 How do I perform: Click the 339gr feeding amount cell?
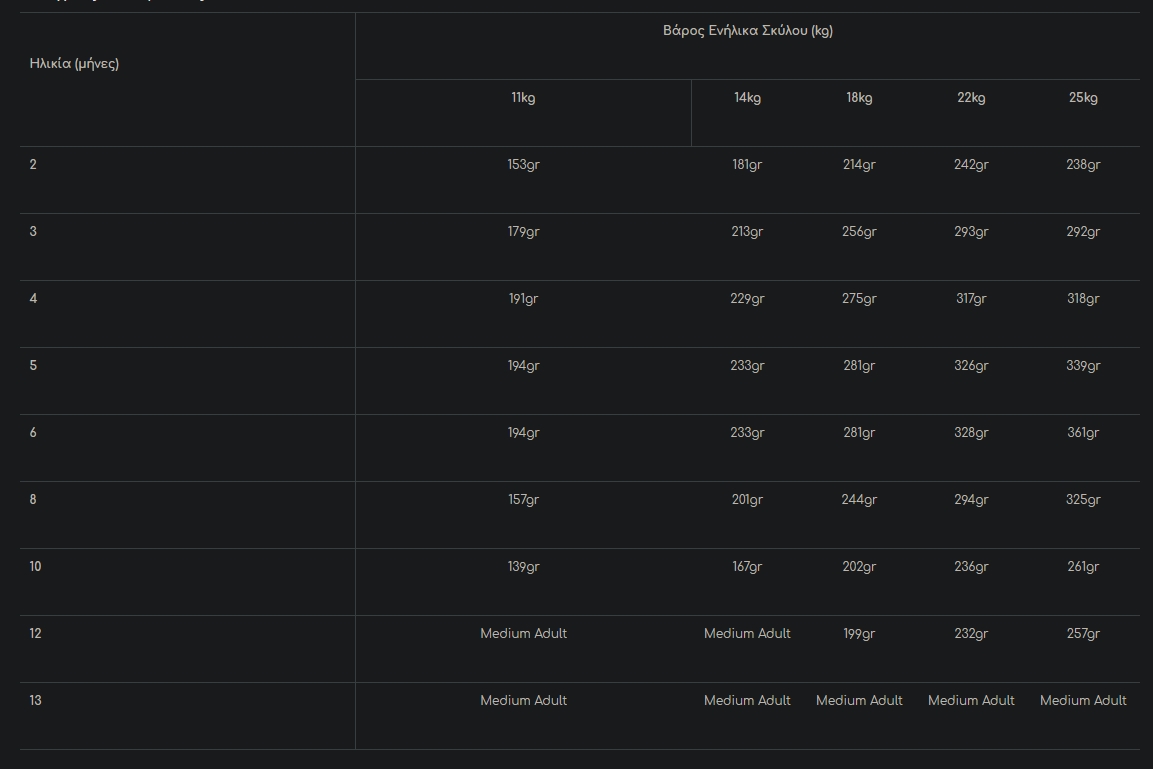[x=1083, y=366]
